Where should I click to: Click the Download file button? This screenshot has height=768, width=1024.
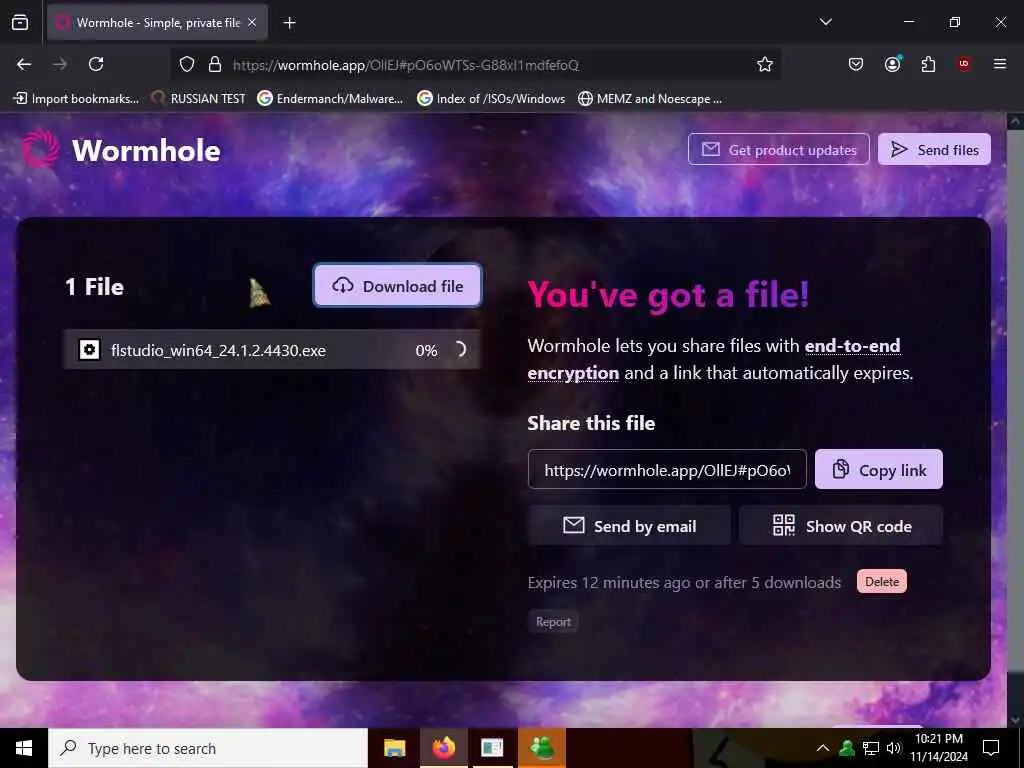coord(398,285)
